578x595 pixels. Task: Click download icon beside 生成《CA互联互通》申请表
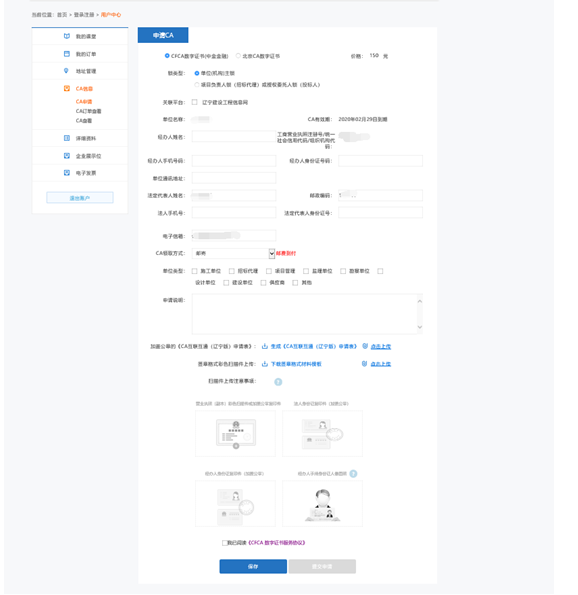click(265, 346)
